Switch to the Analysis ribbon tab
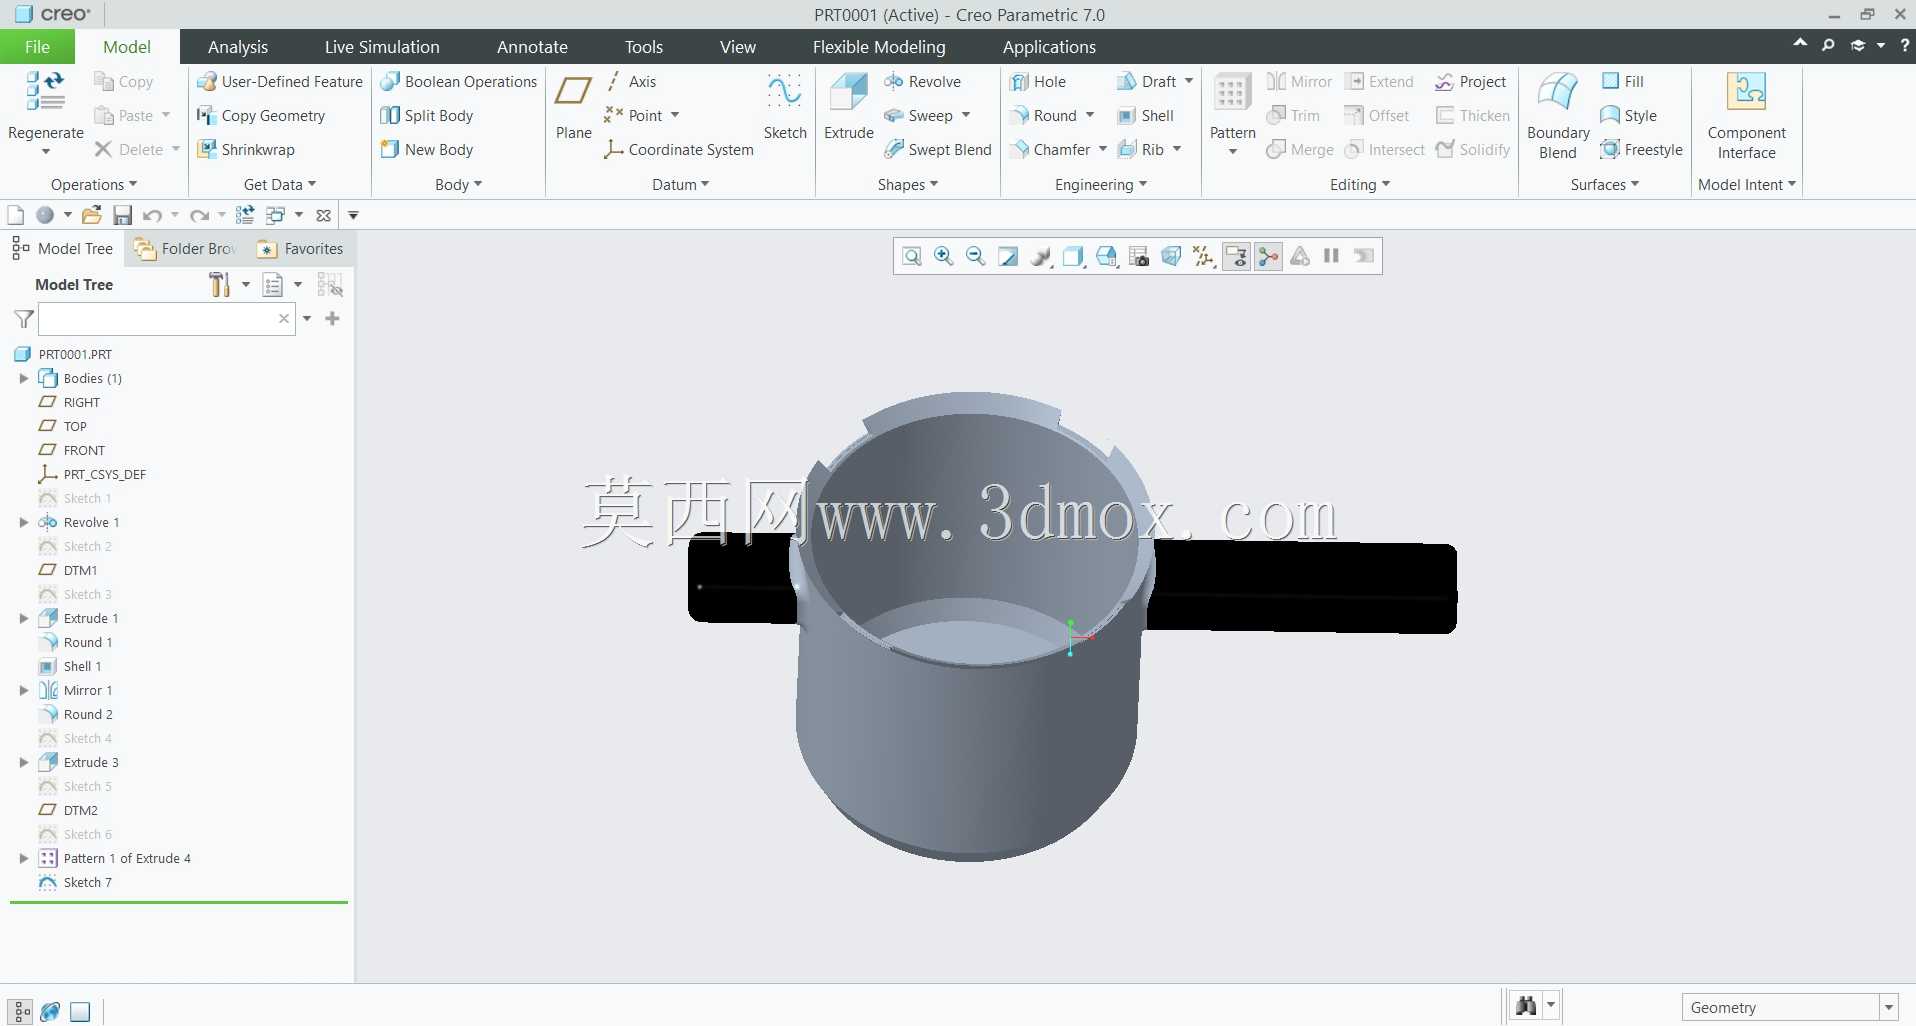1916x1026 pixels. 238,47
